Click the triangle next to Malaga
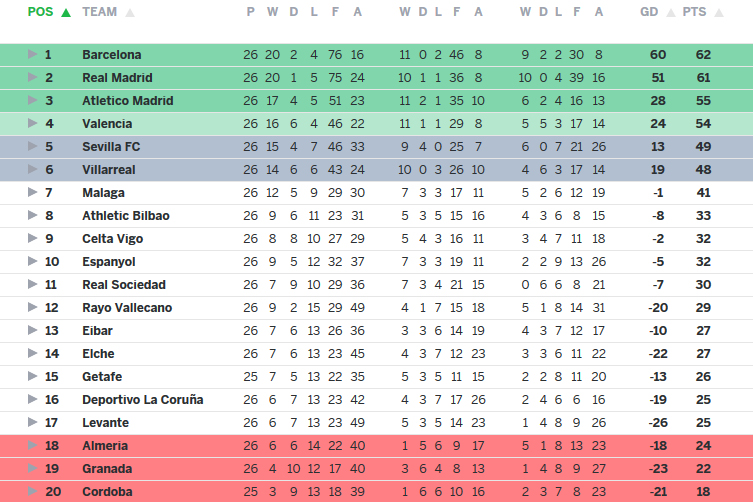This screenshot has height=502, width=753. tap(32, 193)
